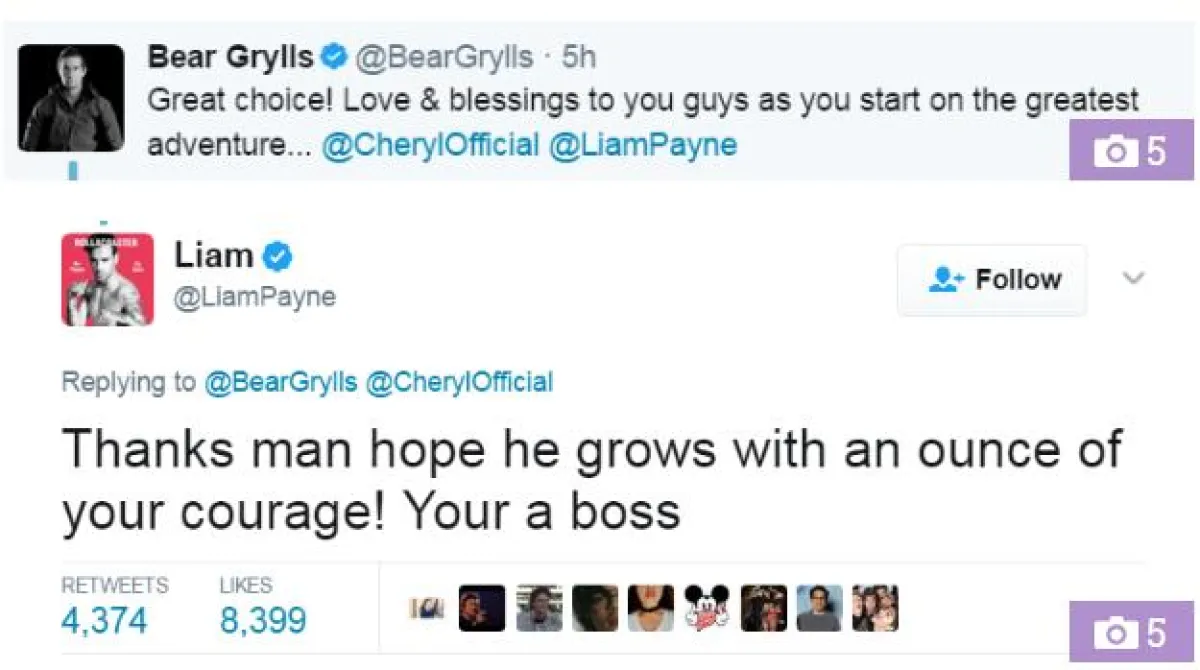Click the person-plus icon on Follow

pos(944,279)
